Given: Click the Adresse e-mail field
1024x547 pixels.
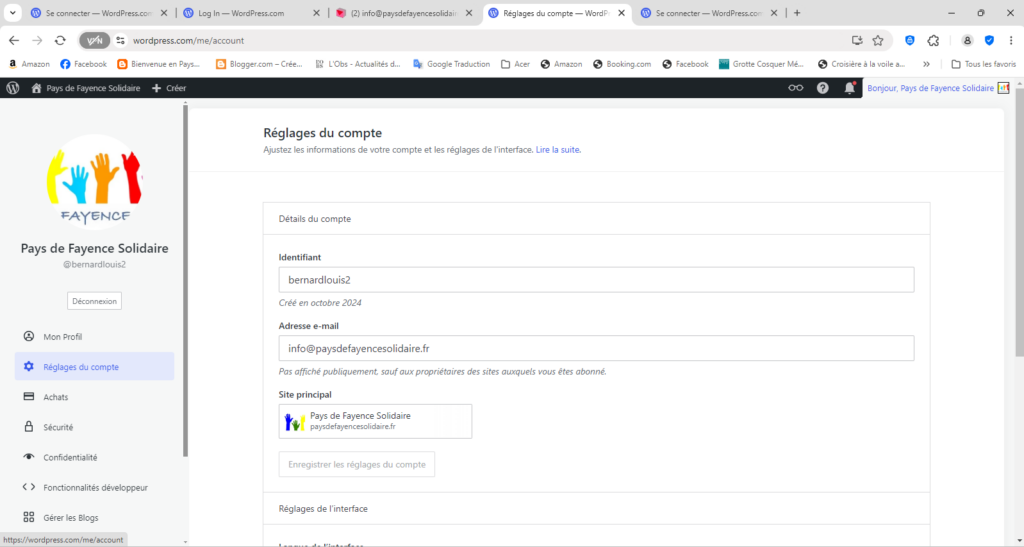Looking at the screenshot, I should pos(596,348).
